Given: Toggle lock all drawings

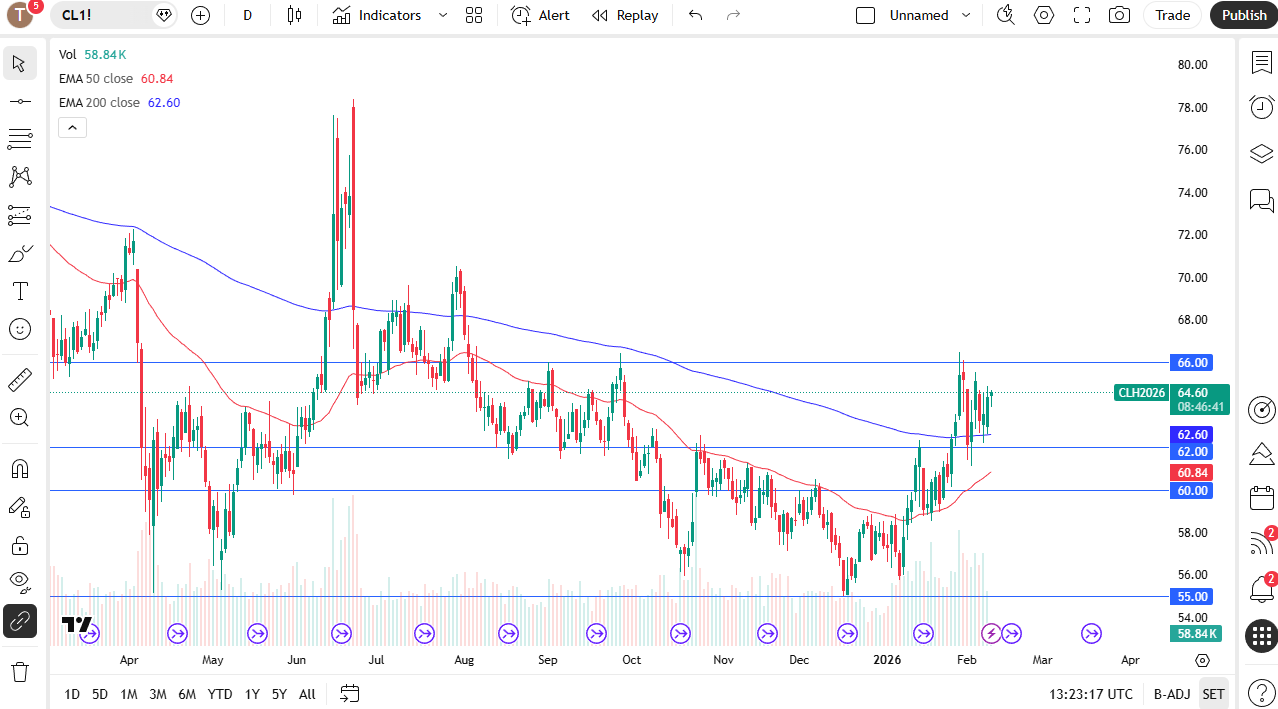Looking at the screenshot, I should pos(20,545).
